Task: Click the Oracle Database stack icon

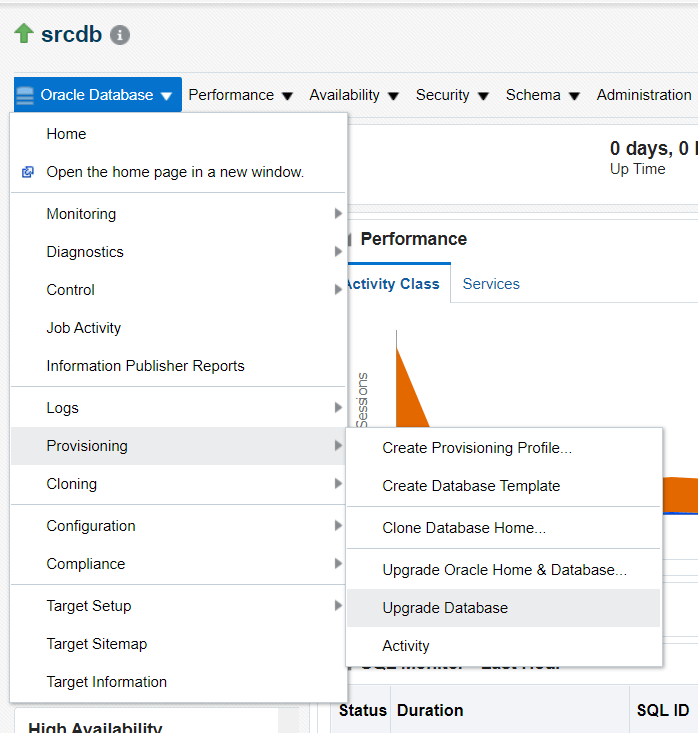Action: pos(25,96)
